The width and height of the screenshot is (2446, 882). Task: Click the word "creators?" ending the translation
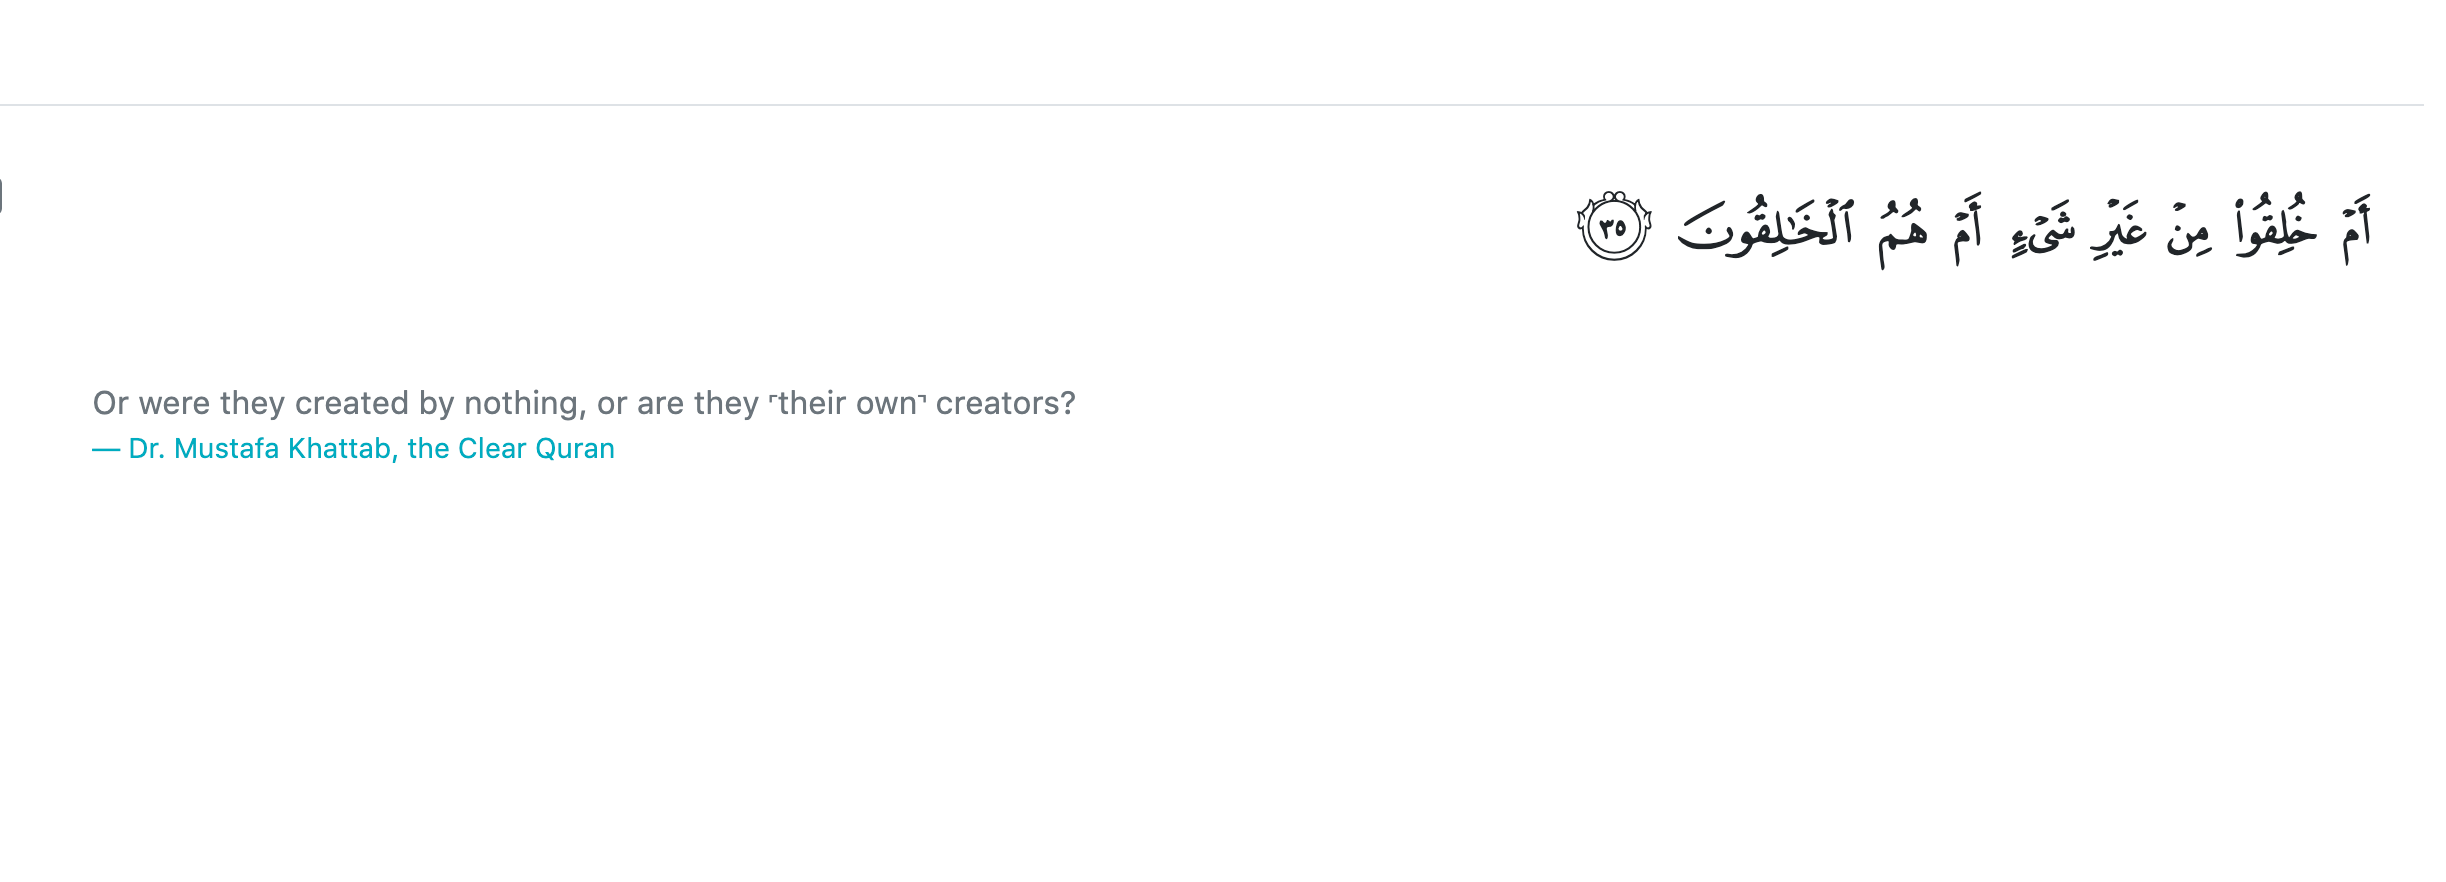[x=1005, y=403]
